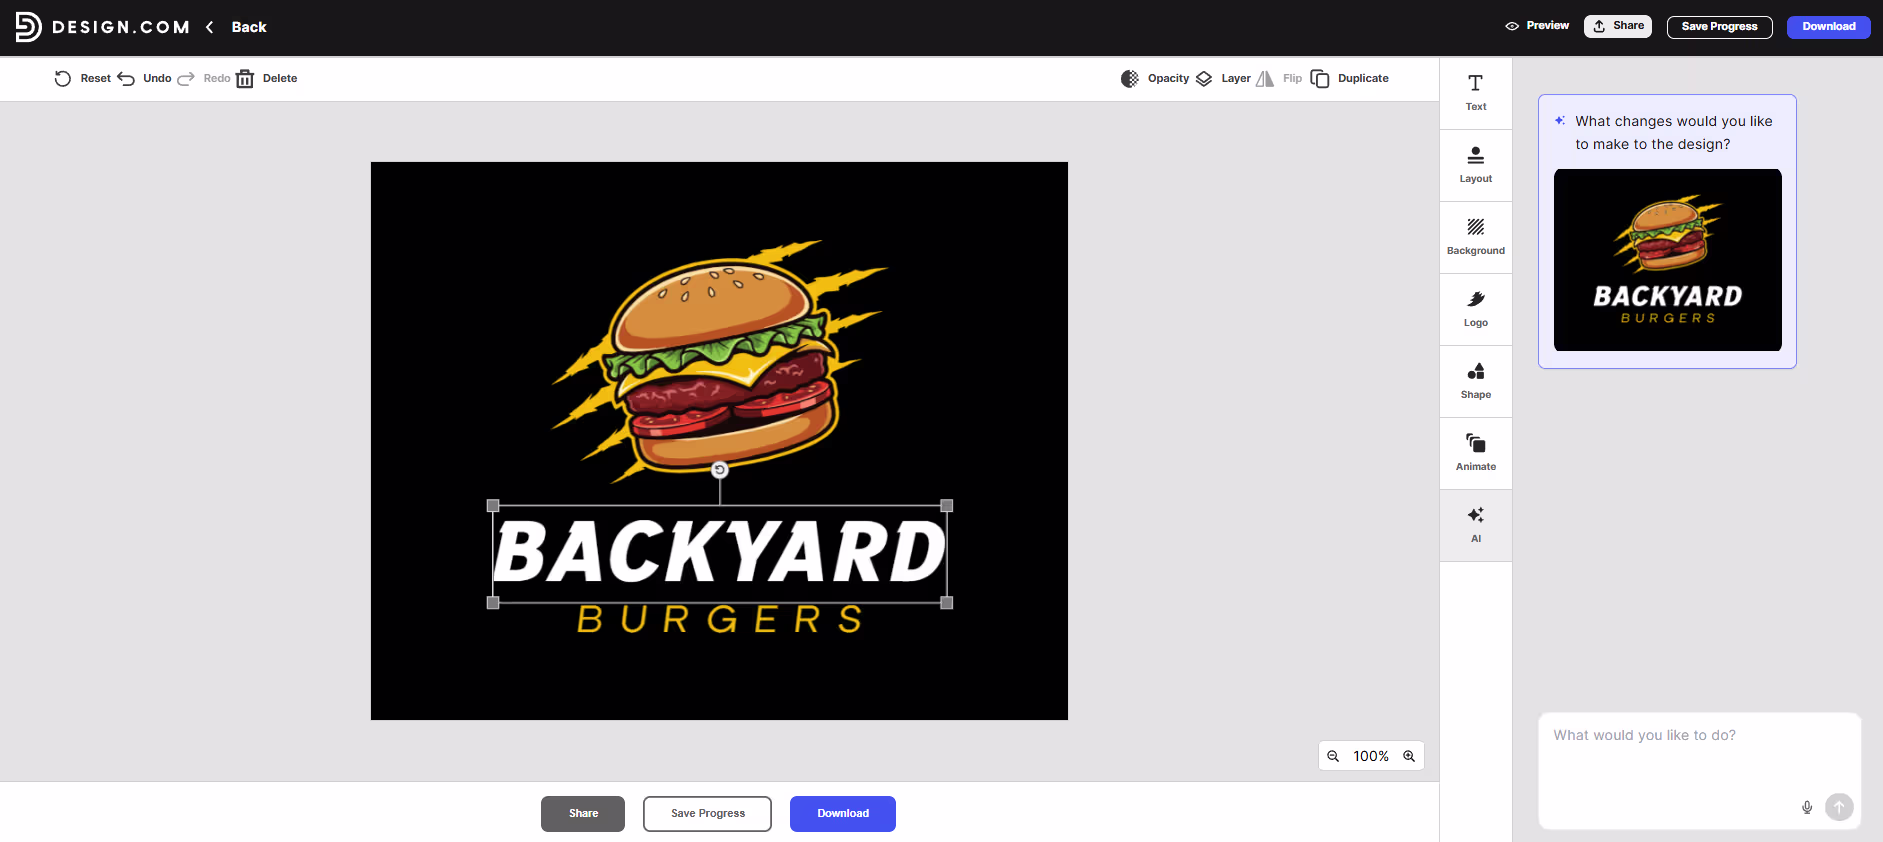The image size is (1883, 842).
Task: Open the Layer options
Action: [1223, 78]
